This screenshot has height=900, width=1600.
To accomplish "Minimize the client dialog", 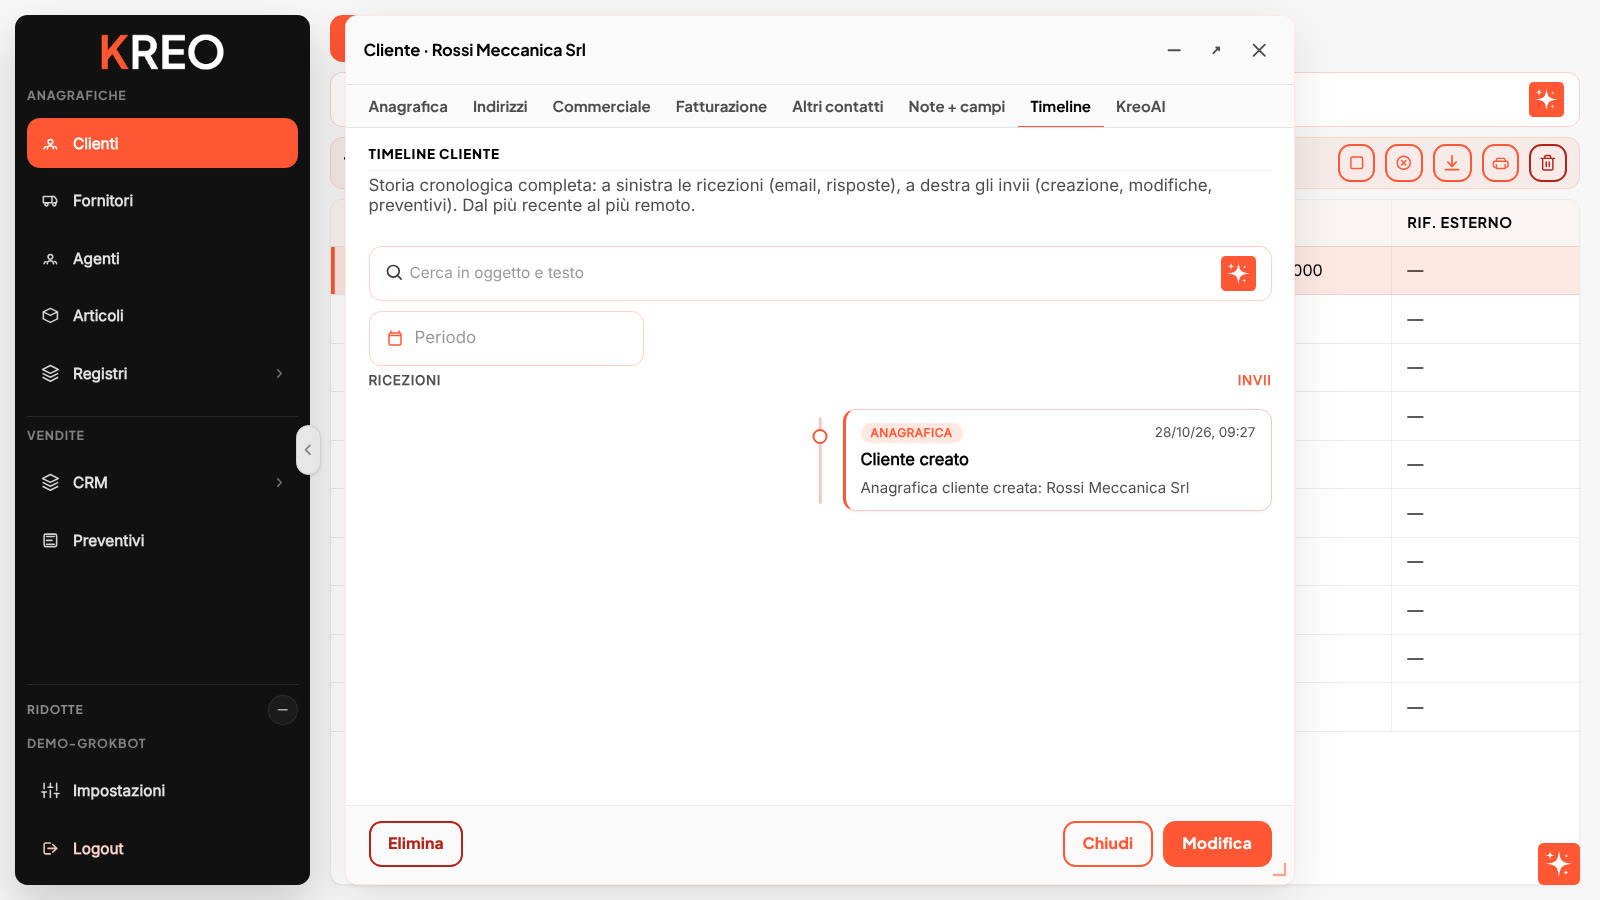I will tap(1174, 50).
